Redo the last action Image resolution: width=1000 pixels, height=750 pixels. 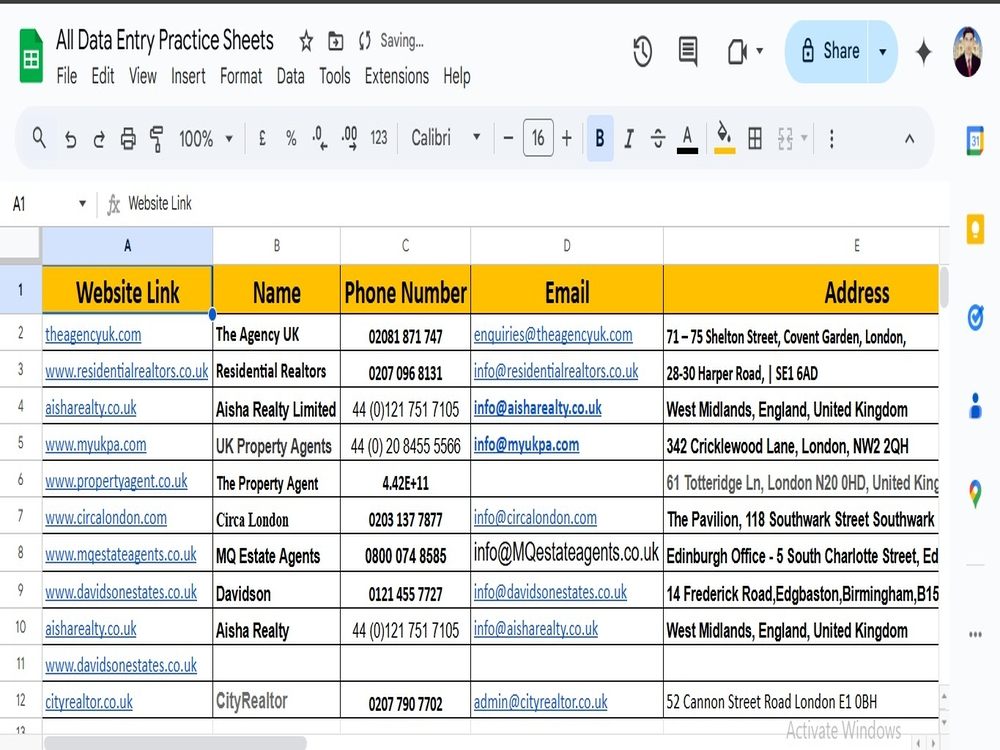tap(99, 138)
